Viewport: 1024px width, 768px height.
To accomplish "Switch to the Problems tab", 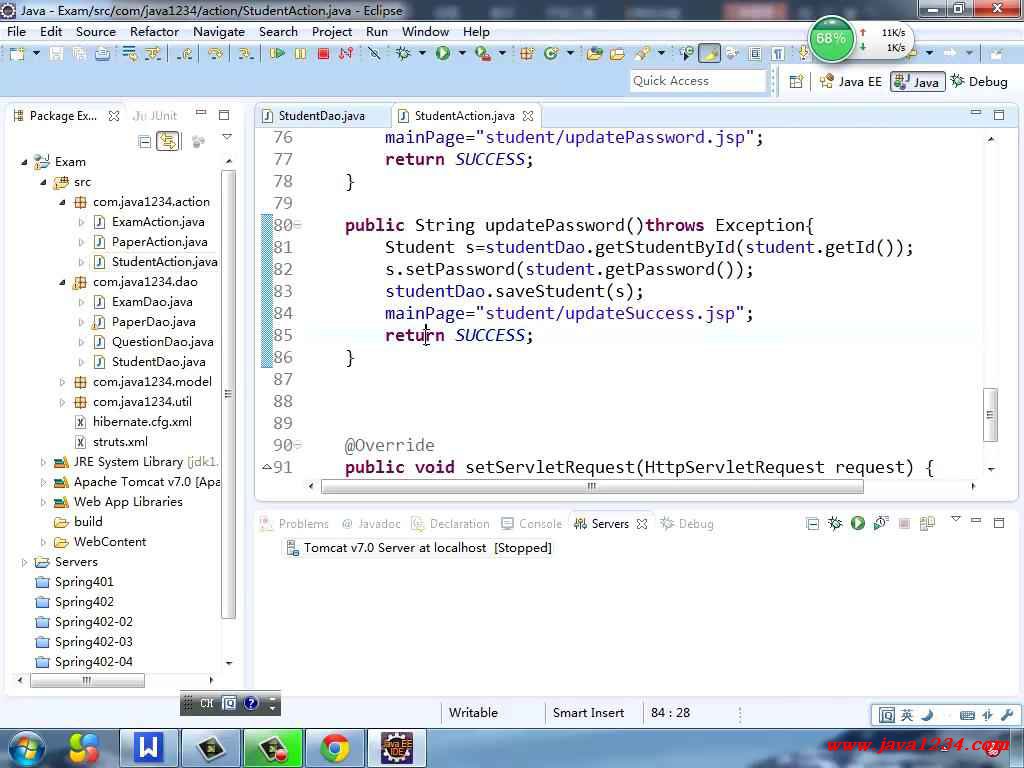I will click(x=295, y=524).
